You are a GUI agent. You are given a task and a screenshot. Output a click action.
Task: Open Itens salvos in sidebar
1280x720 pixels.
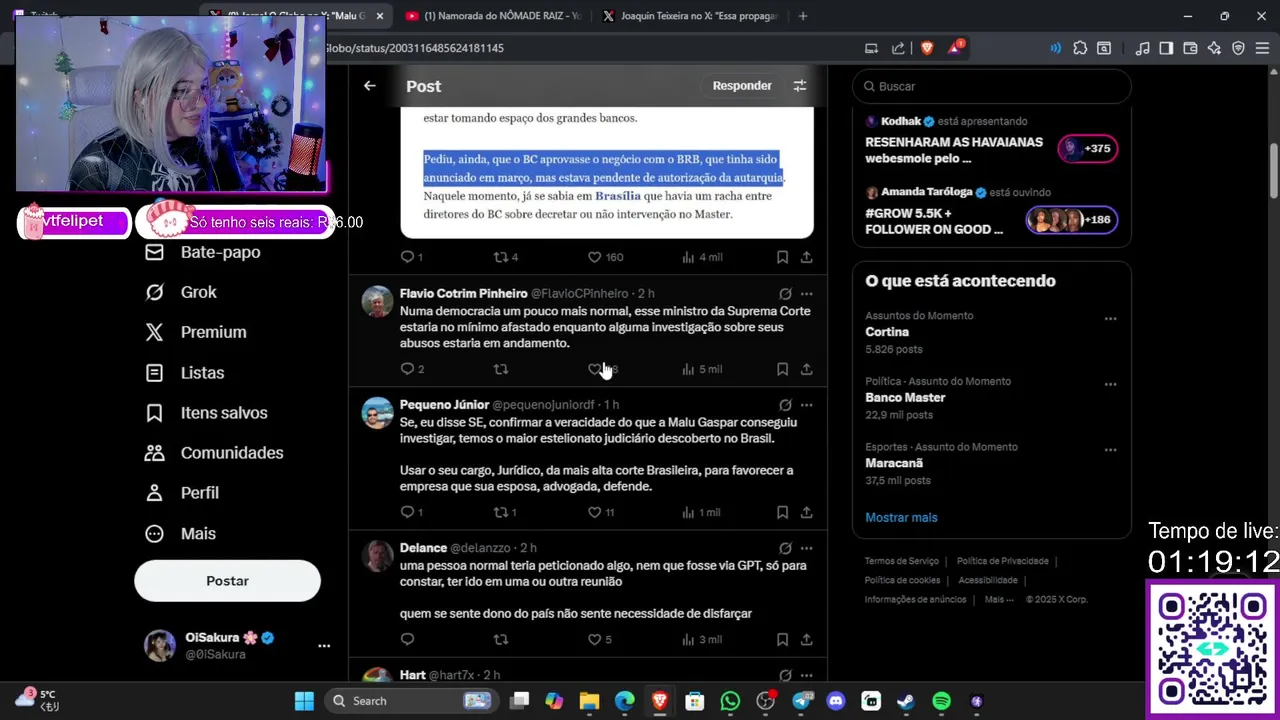tap(207, 412)
